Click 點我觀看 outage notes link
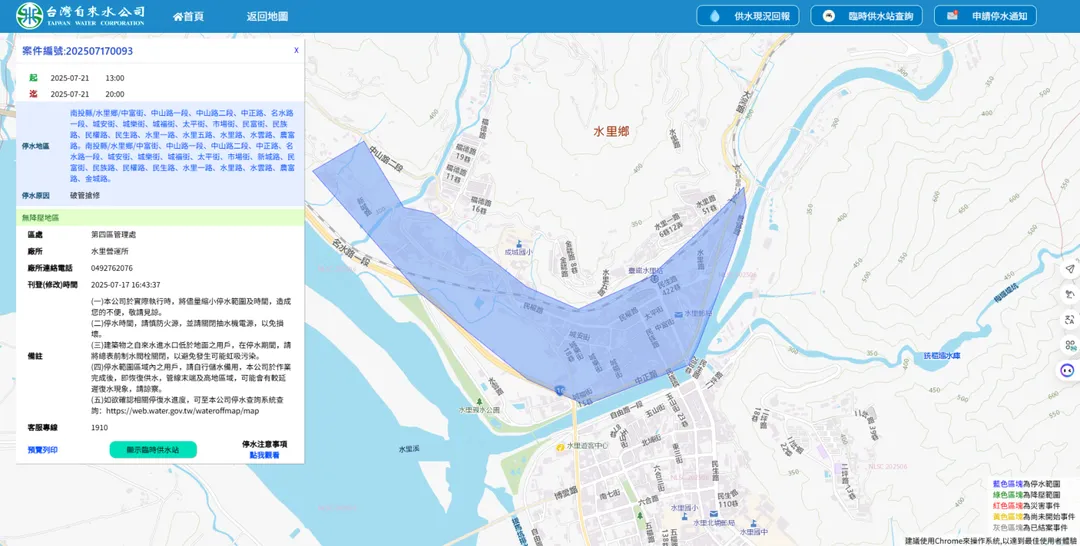Image resolution: width=1080 pixels, height=546 pixels. (264, 455)
